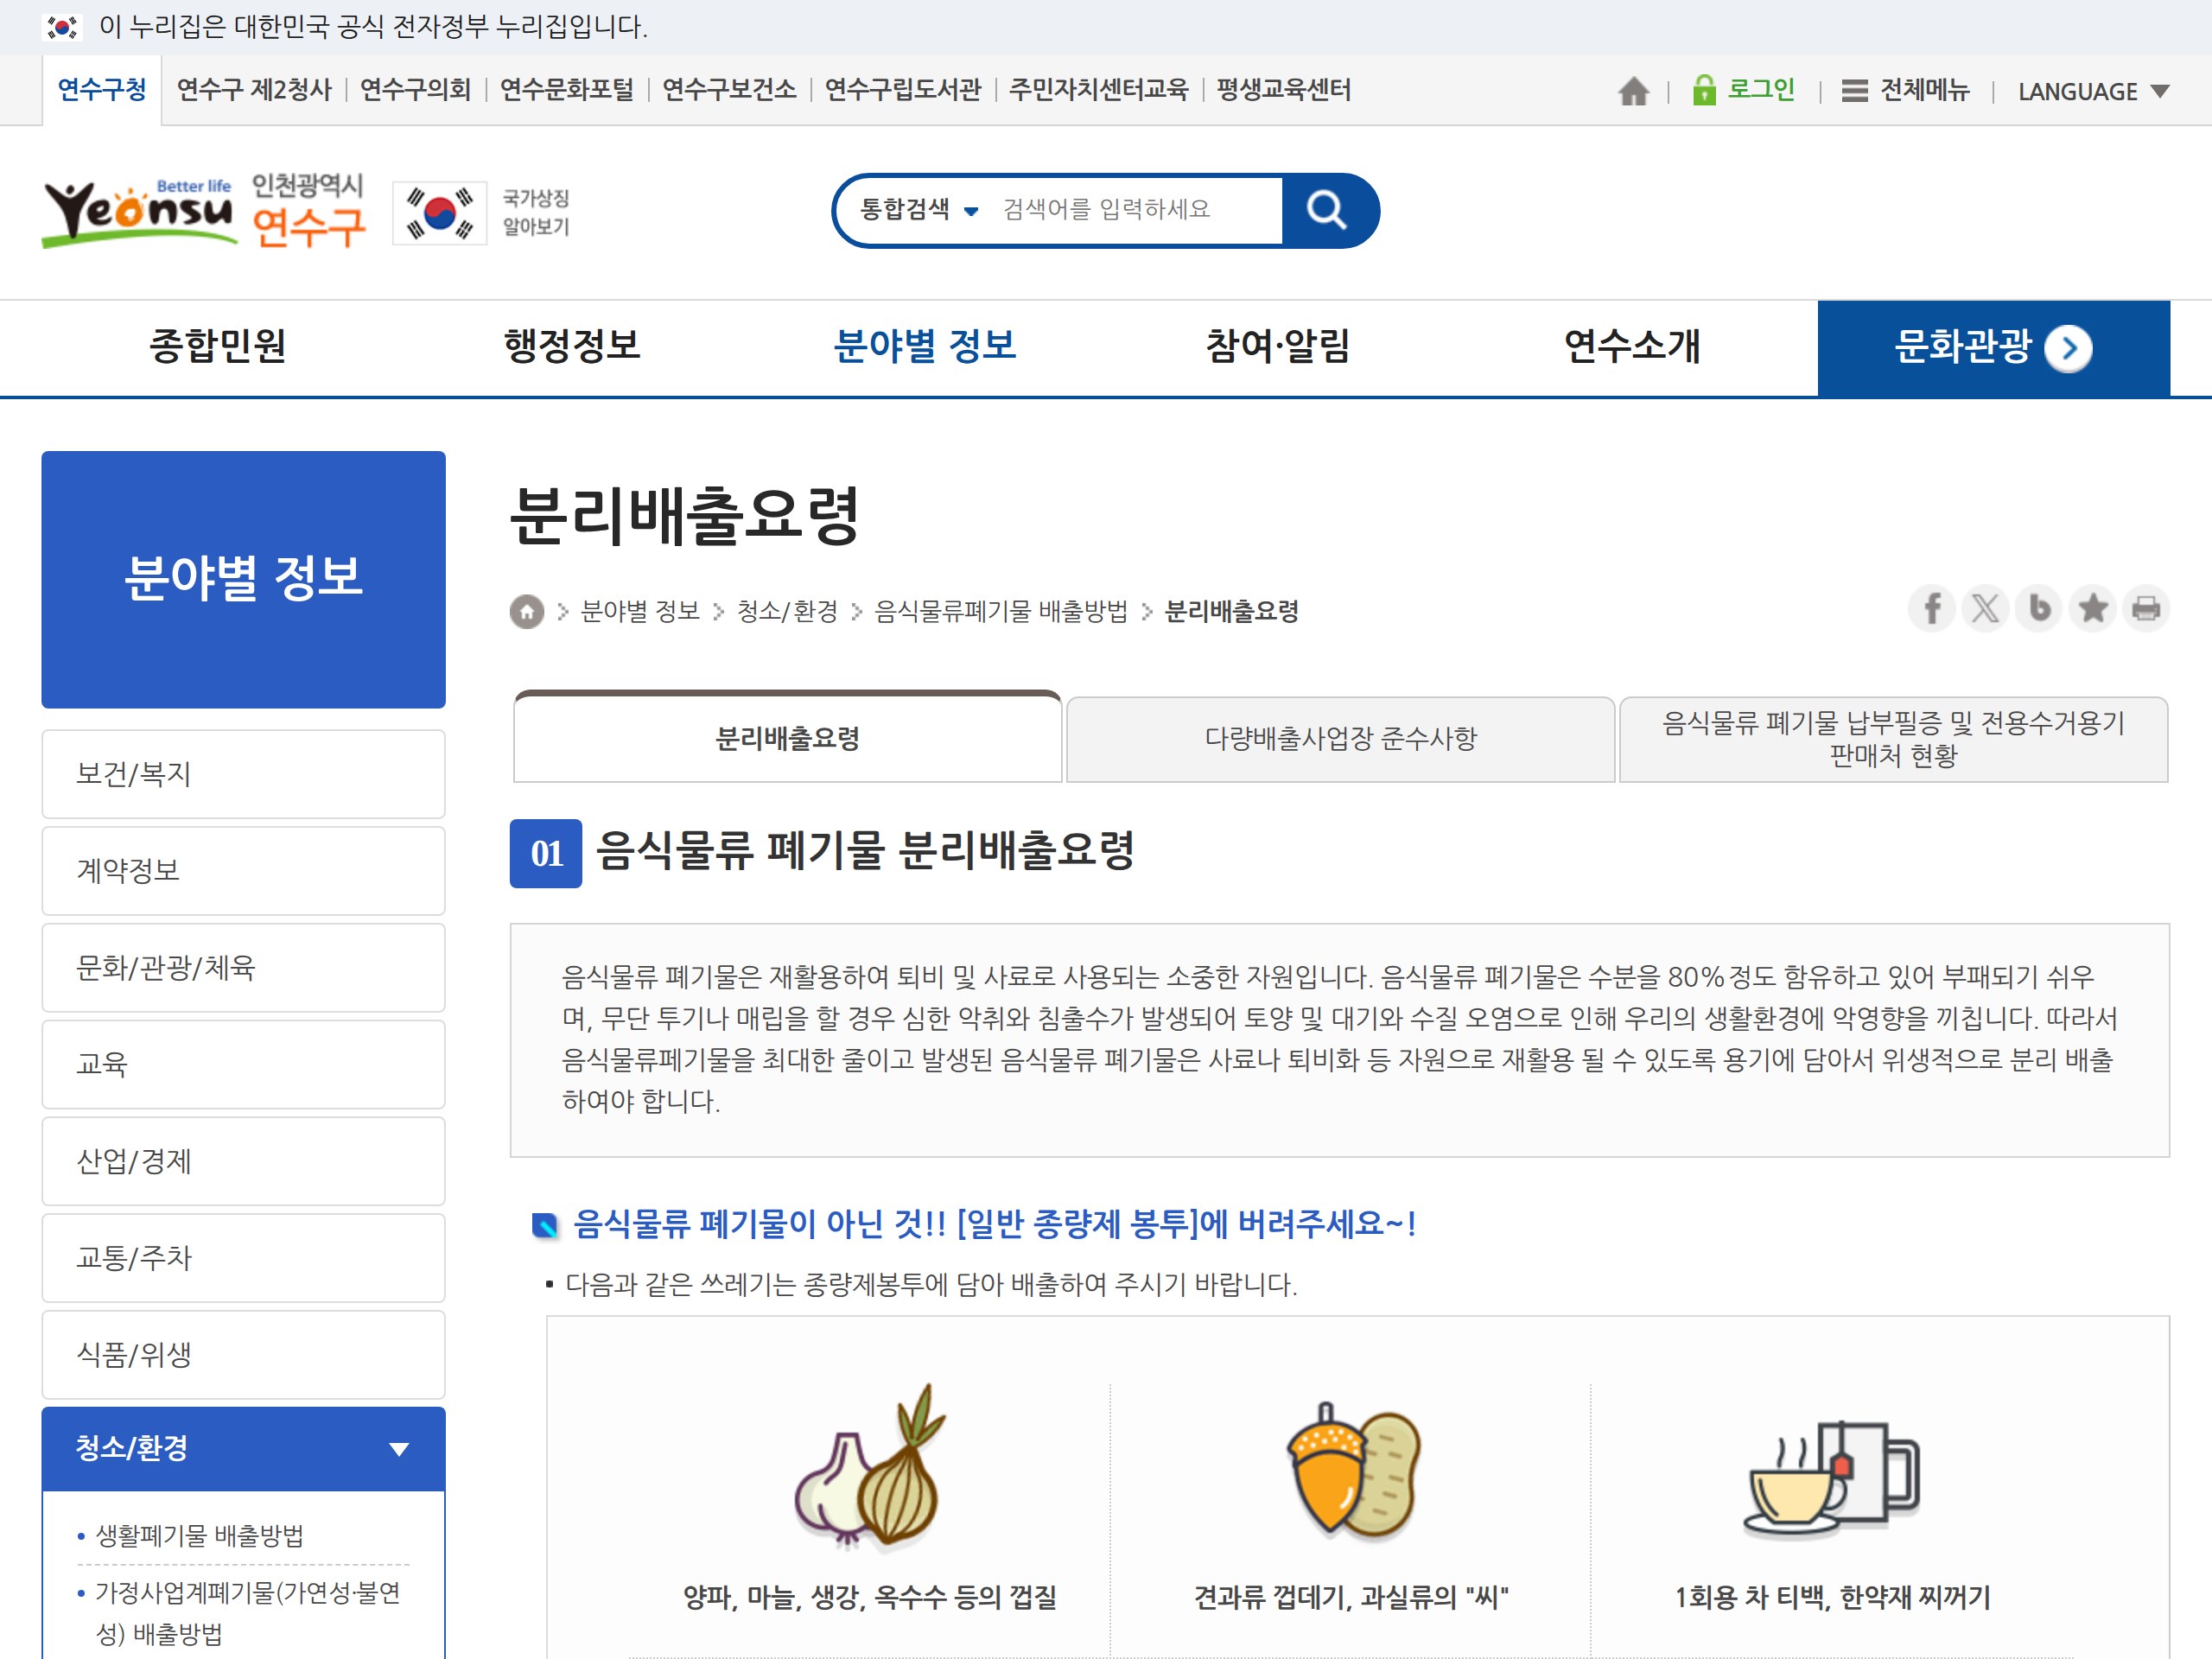Open 보건/복지 sidebar item
Image resolution: width=2212 pixels, height=1659 pixels.
pos(243,774)
